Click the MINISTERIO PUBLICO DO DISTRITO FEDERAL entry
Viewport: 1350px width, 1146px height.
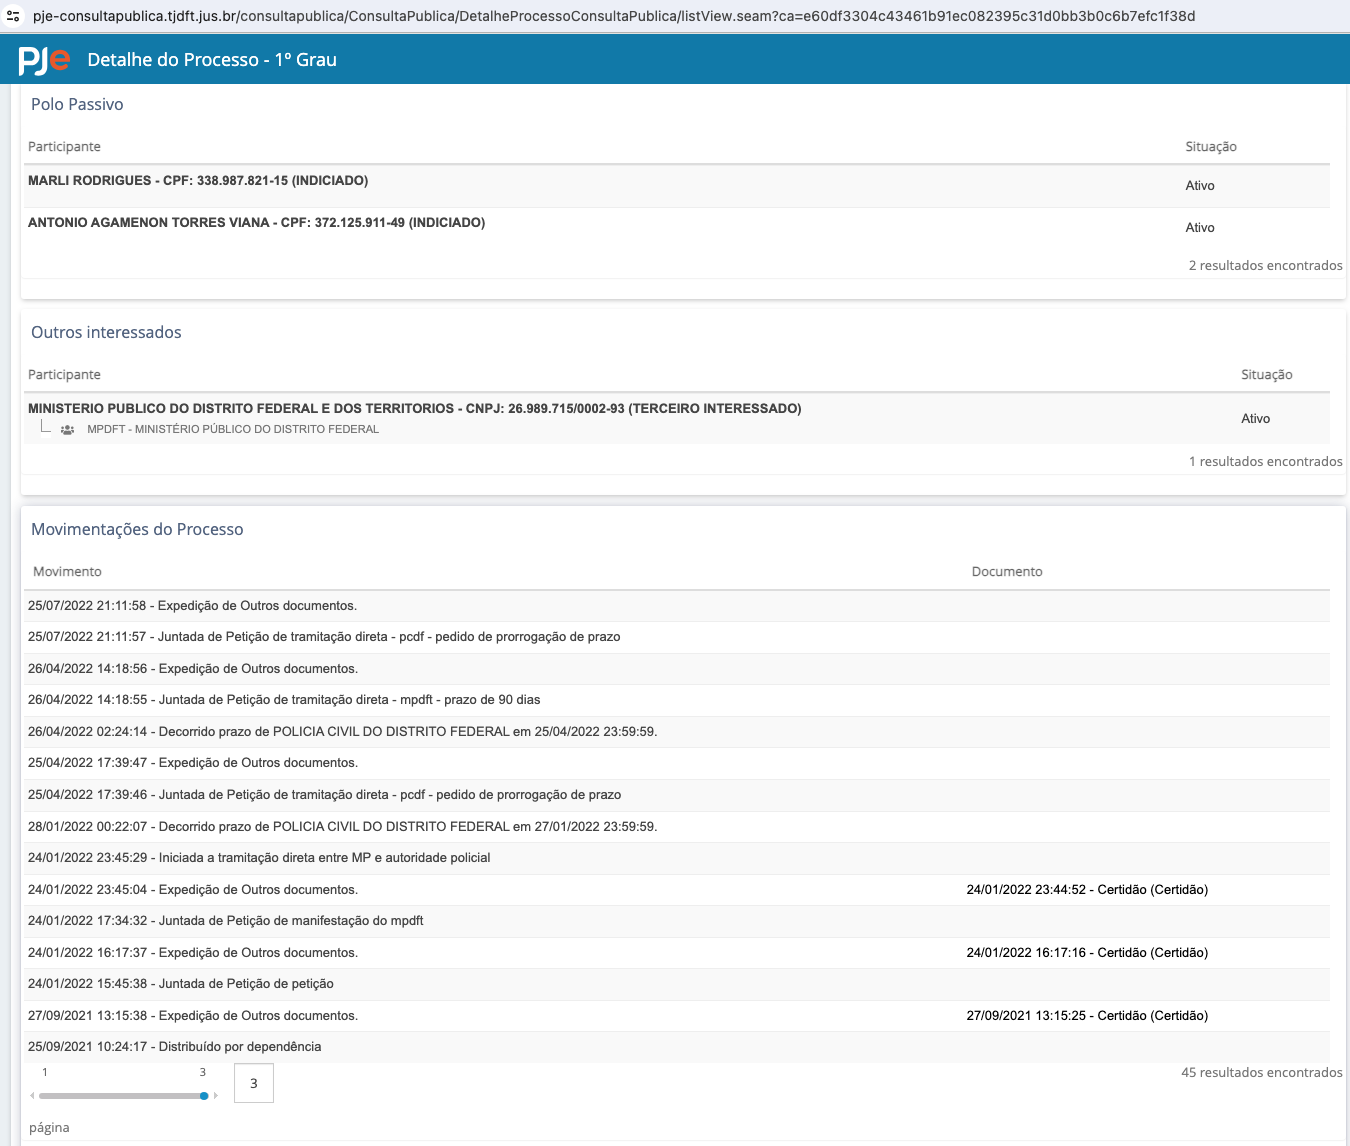click(414, 409)
